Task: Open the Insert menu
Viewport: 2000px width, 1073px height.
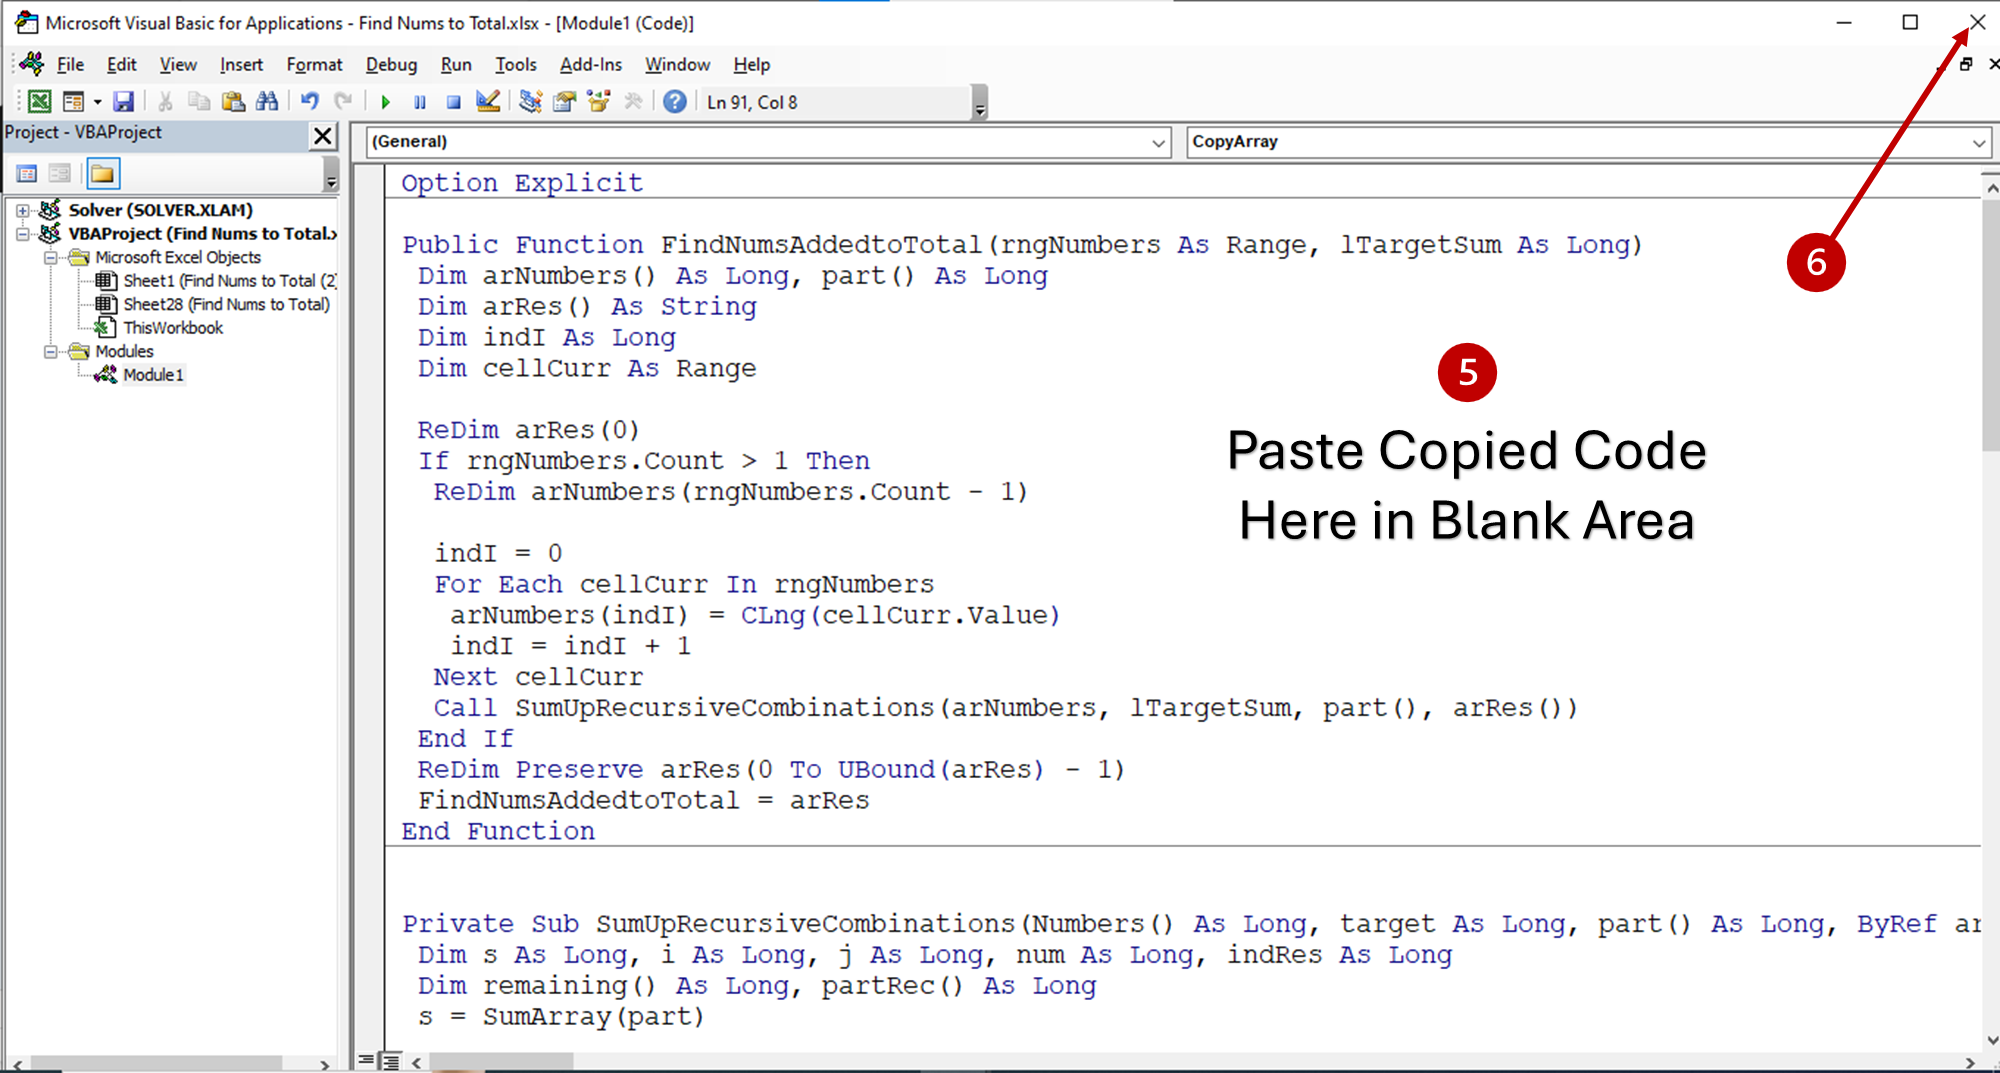Action: pos(241,65)
